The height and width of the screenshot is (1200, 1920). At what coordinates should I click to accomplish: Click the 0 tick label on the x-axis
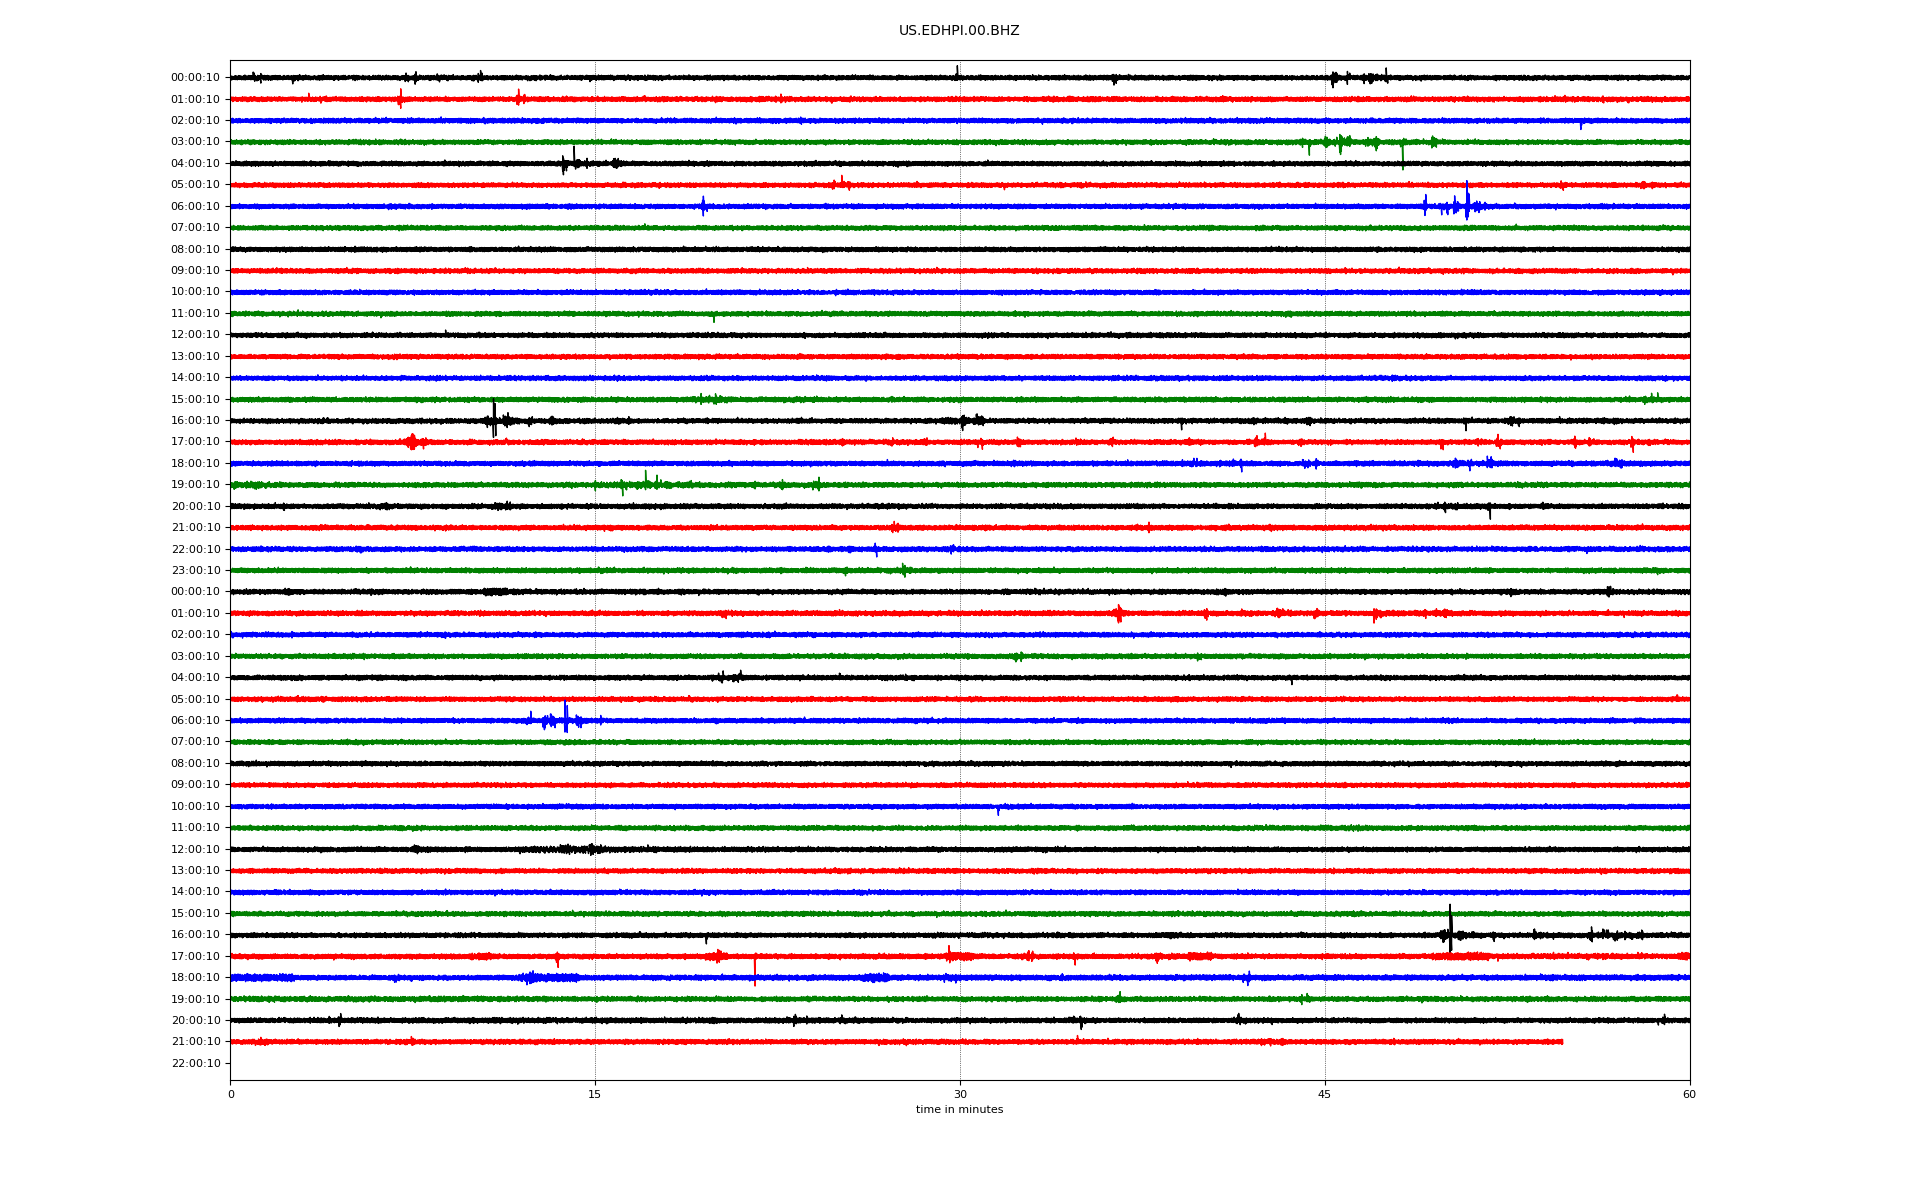(x=231, y=1094)
